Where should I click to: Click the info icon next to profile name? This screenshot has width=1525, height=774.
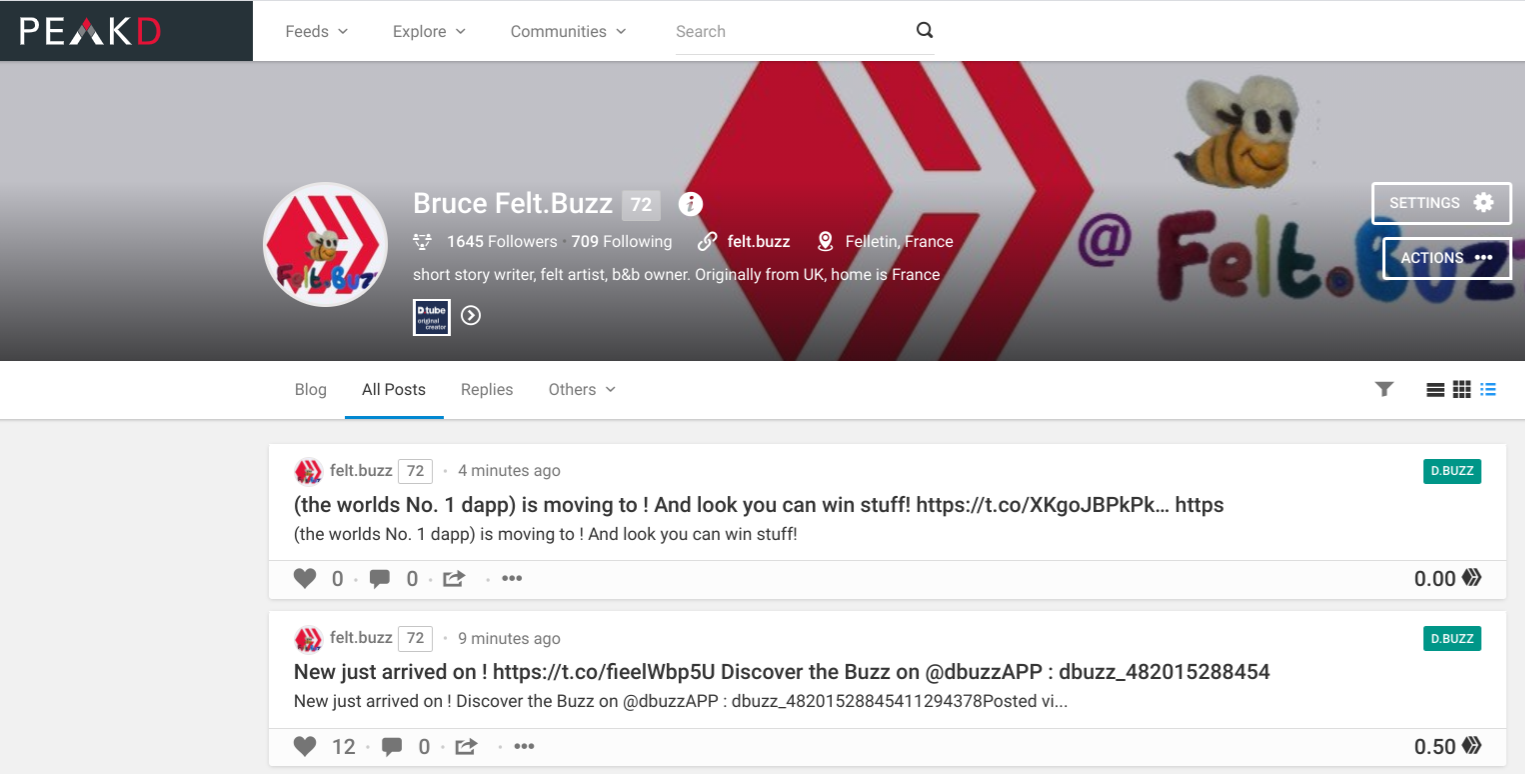point(690,204)
